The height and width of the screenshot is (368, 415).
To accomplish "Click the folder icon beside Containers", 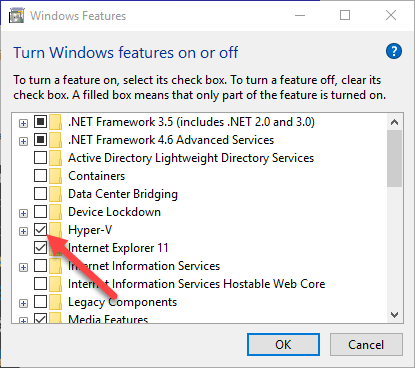I will pyautogui.click(x=55, y=176).
